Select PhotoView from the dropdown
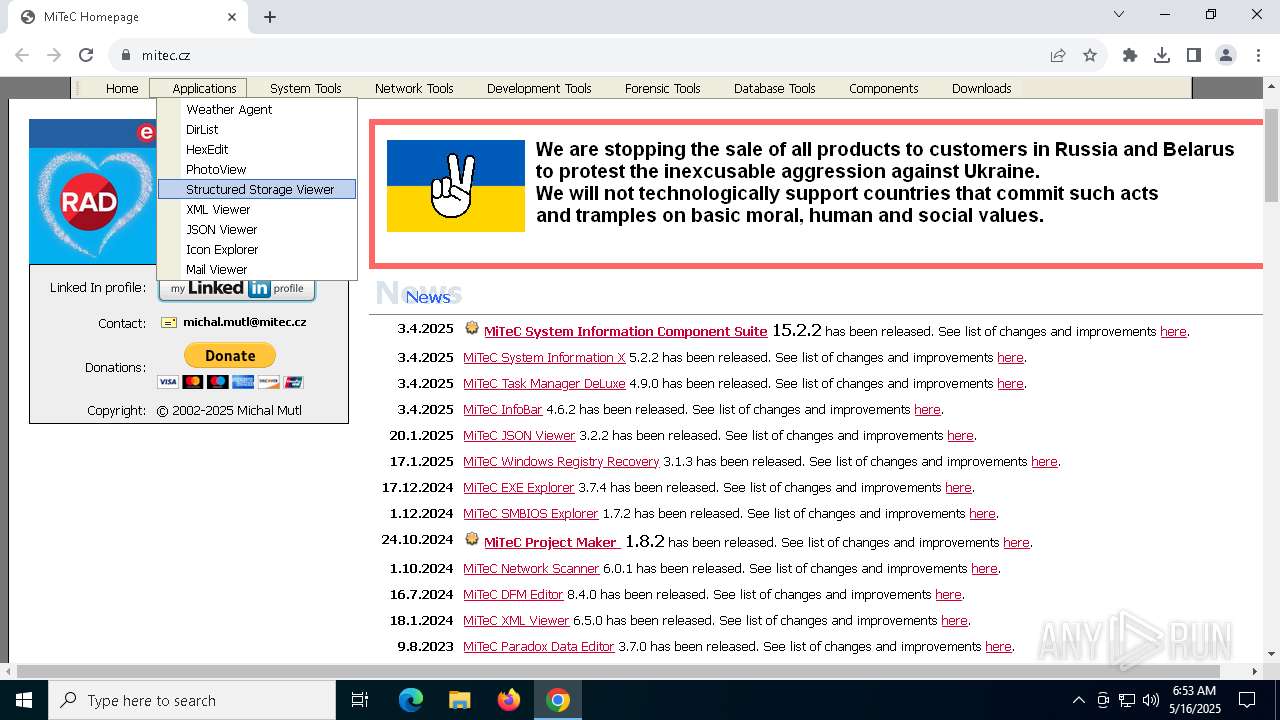The image size is (1280, 720). coord(257,169)
